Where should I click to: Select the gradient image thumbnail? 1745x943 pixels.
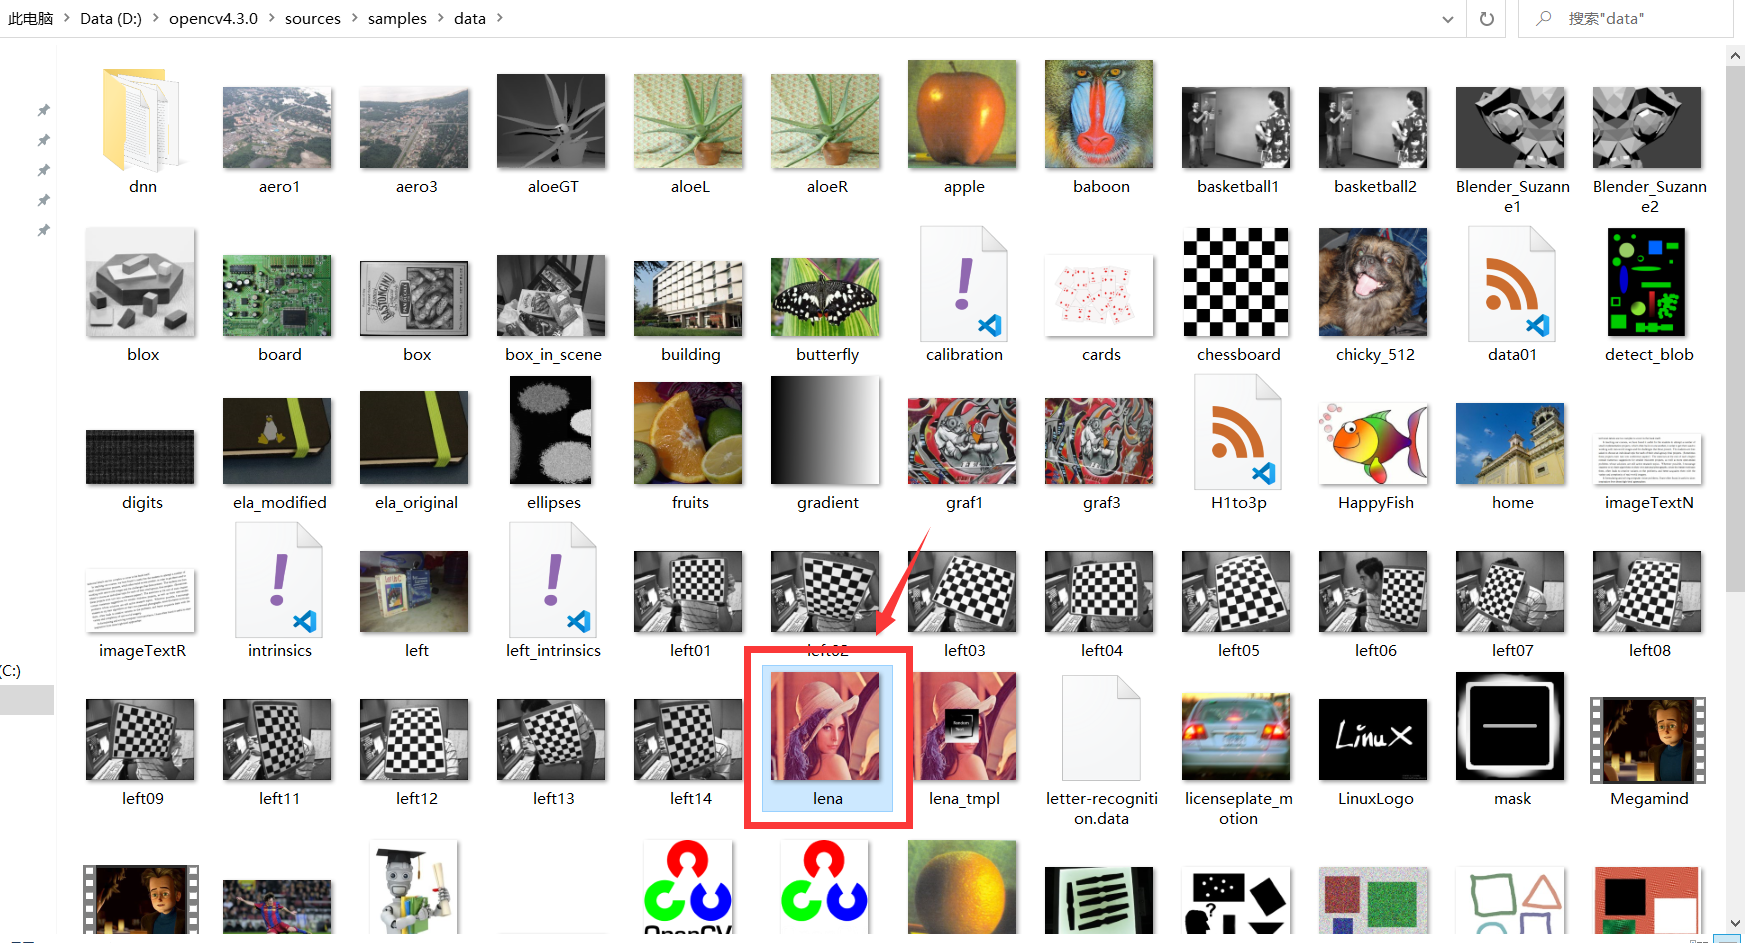(826, 431)
